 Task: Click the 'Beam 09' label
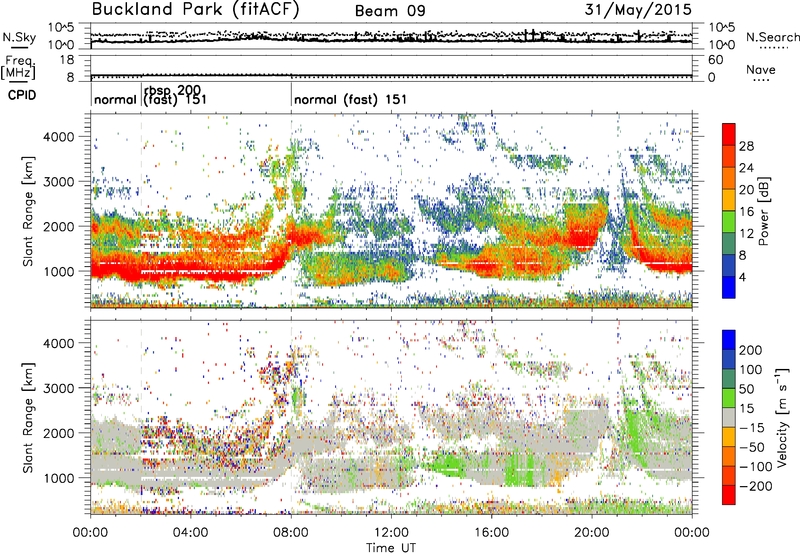[x=390, y=11]
